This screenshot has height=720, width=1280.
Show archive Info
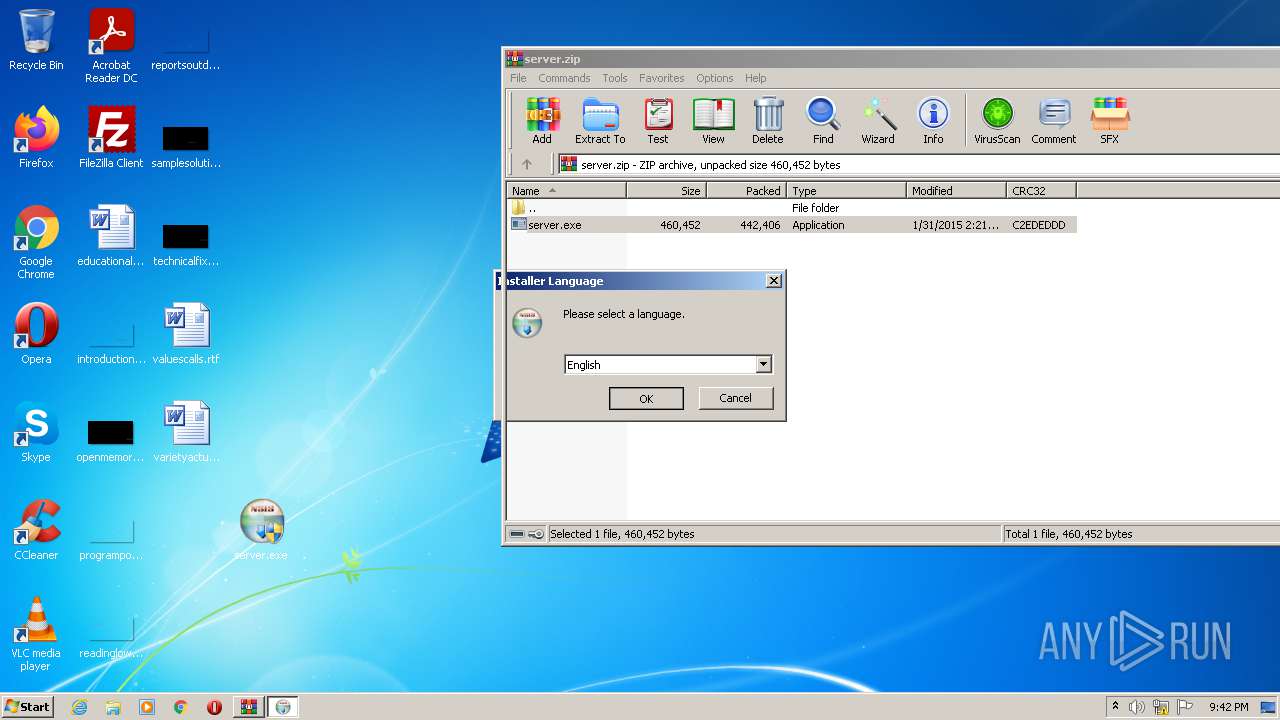tap(933, 121)
